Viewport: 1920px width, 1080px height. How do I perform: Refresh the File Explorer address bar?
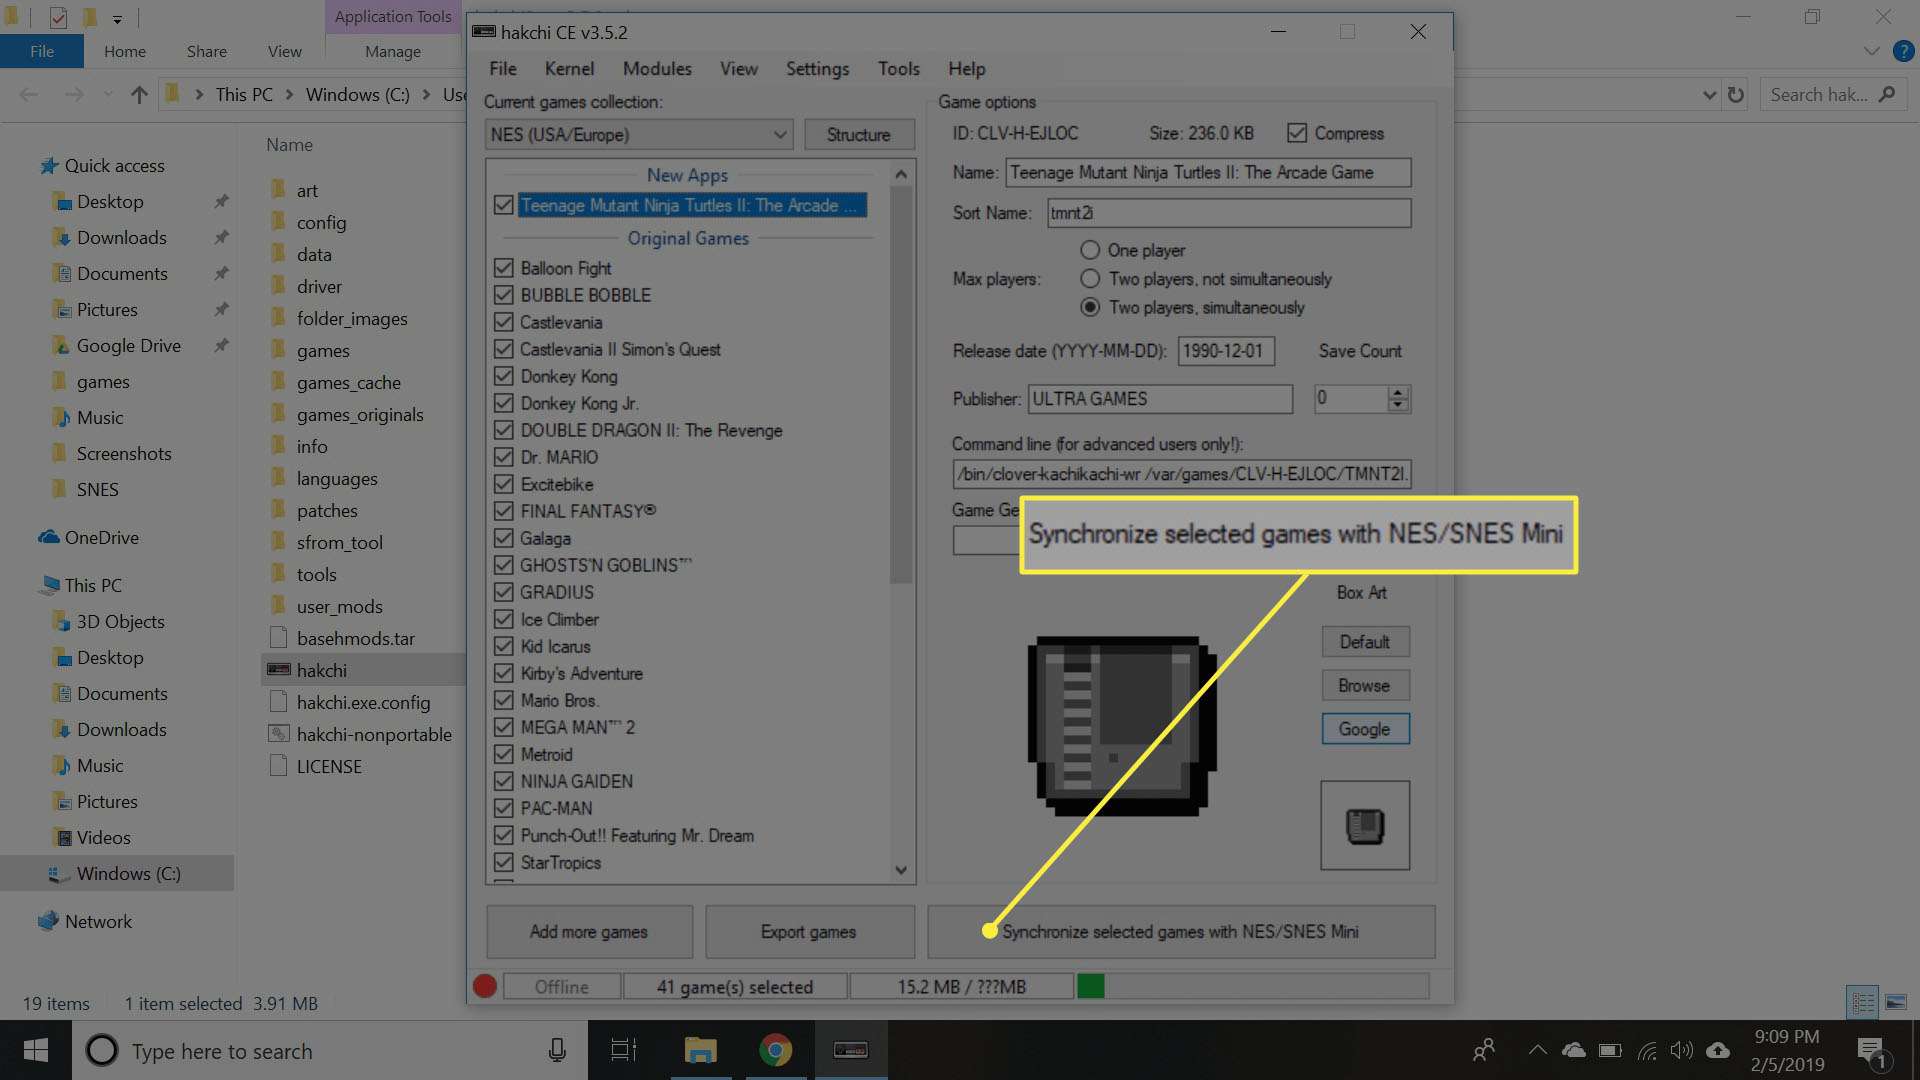(x=1736, y=95)
